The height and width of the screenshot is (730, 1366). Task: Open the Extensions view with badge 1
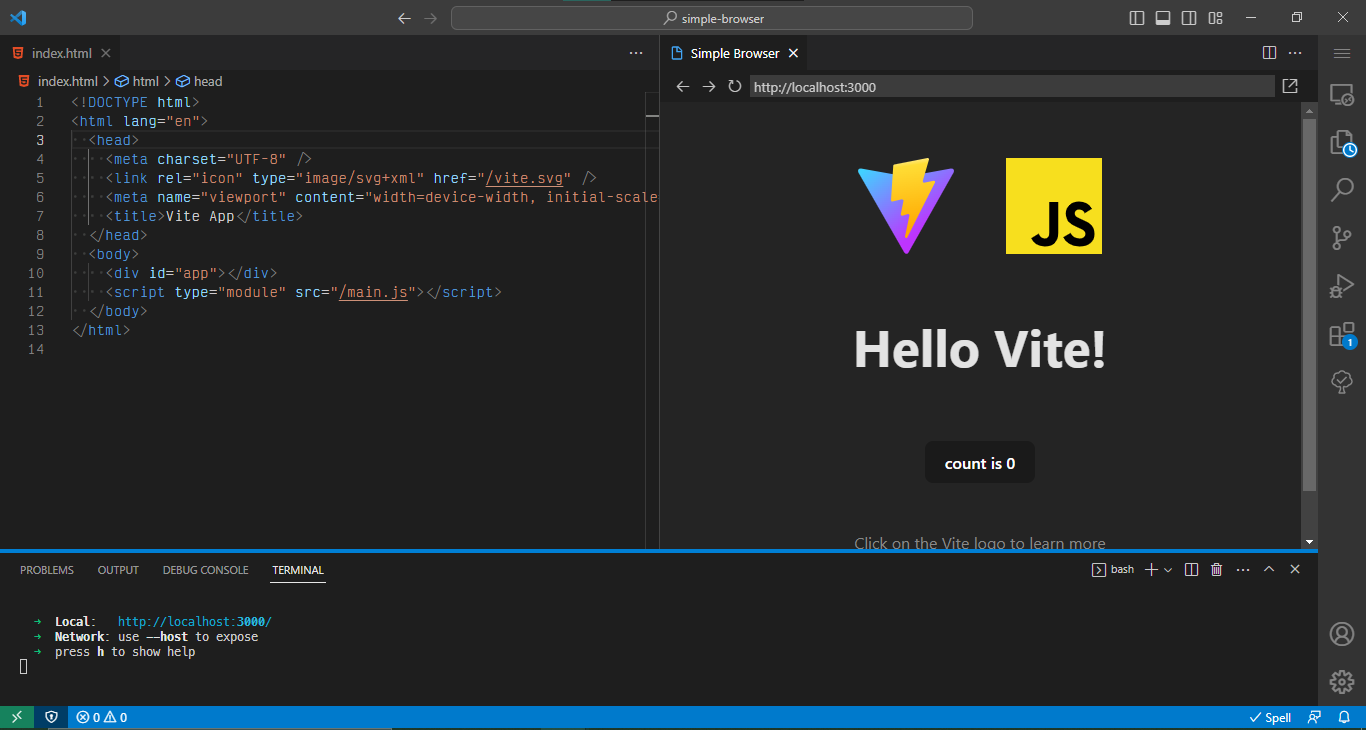(x=1342, y=334)
